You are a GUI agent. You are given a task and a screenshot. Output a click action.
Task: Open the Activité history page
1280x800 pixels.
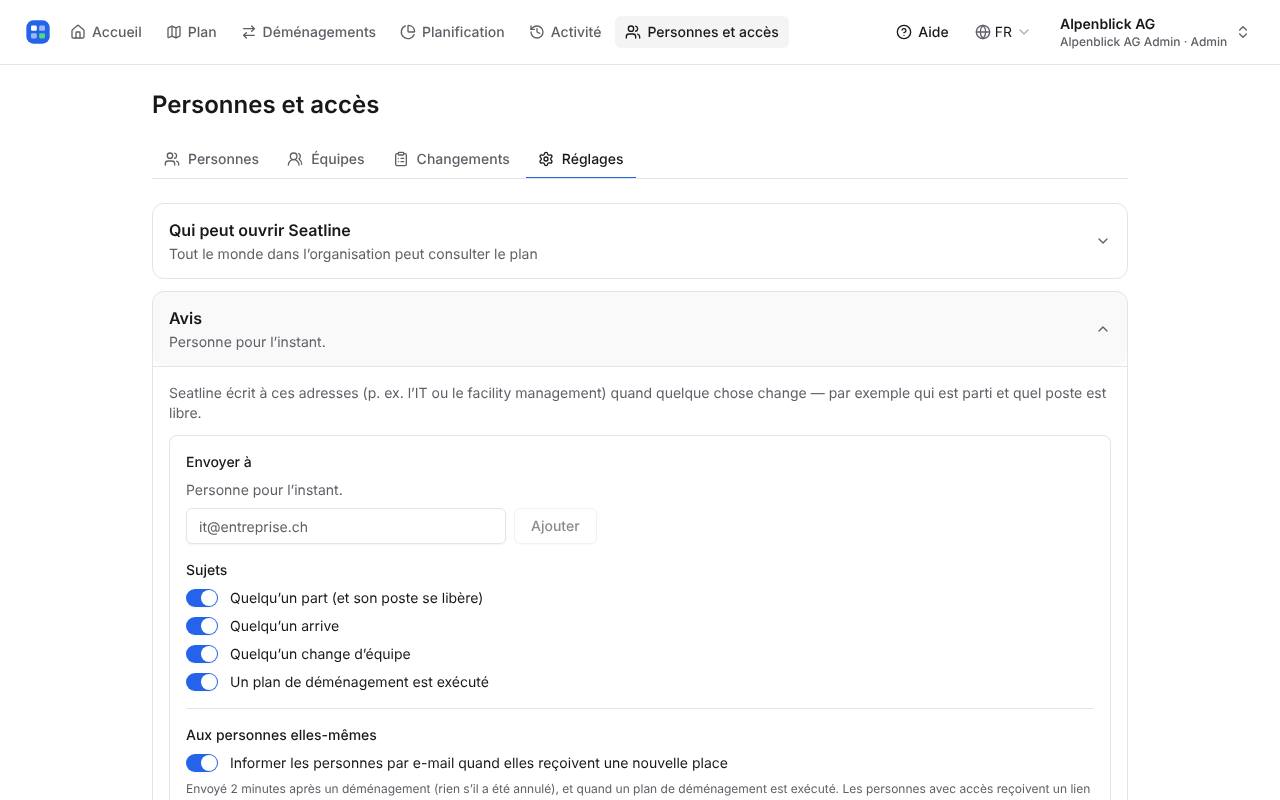(565, 32)
